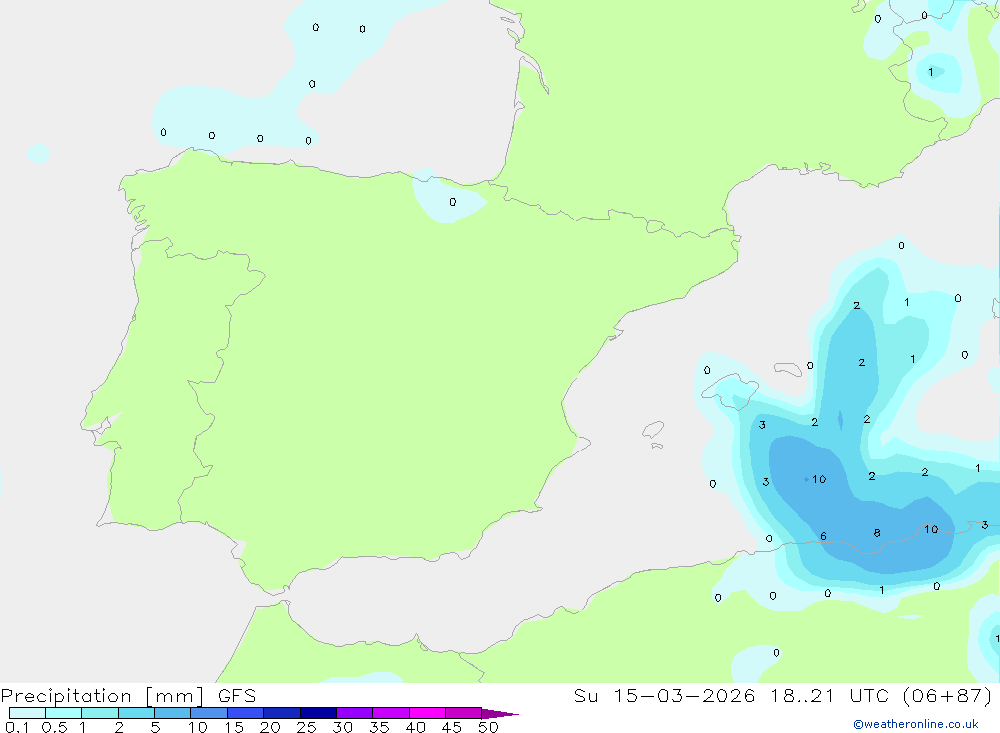Click the 'GFS' model label
The height and width of the screenshot is (733, 1000).
coord(237,696)
